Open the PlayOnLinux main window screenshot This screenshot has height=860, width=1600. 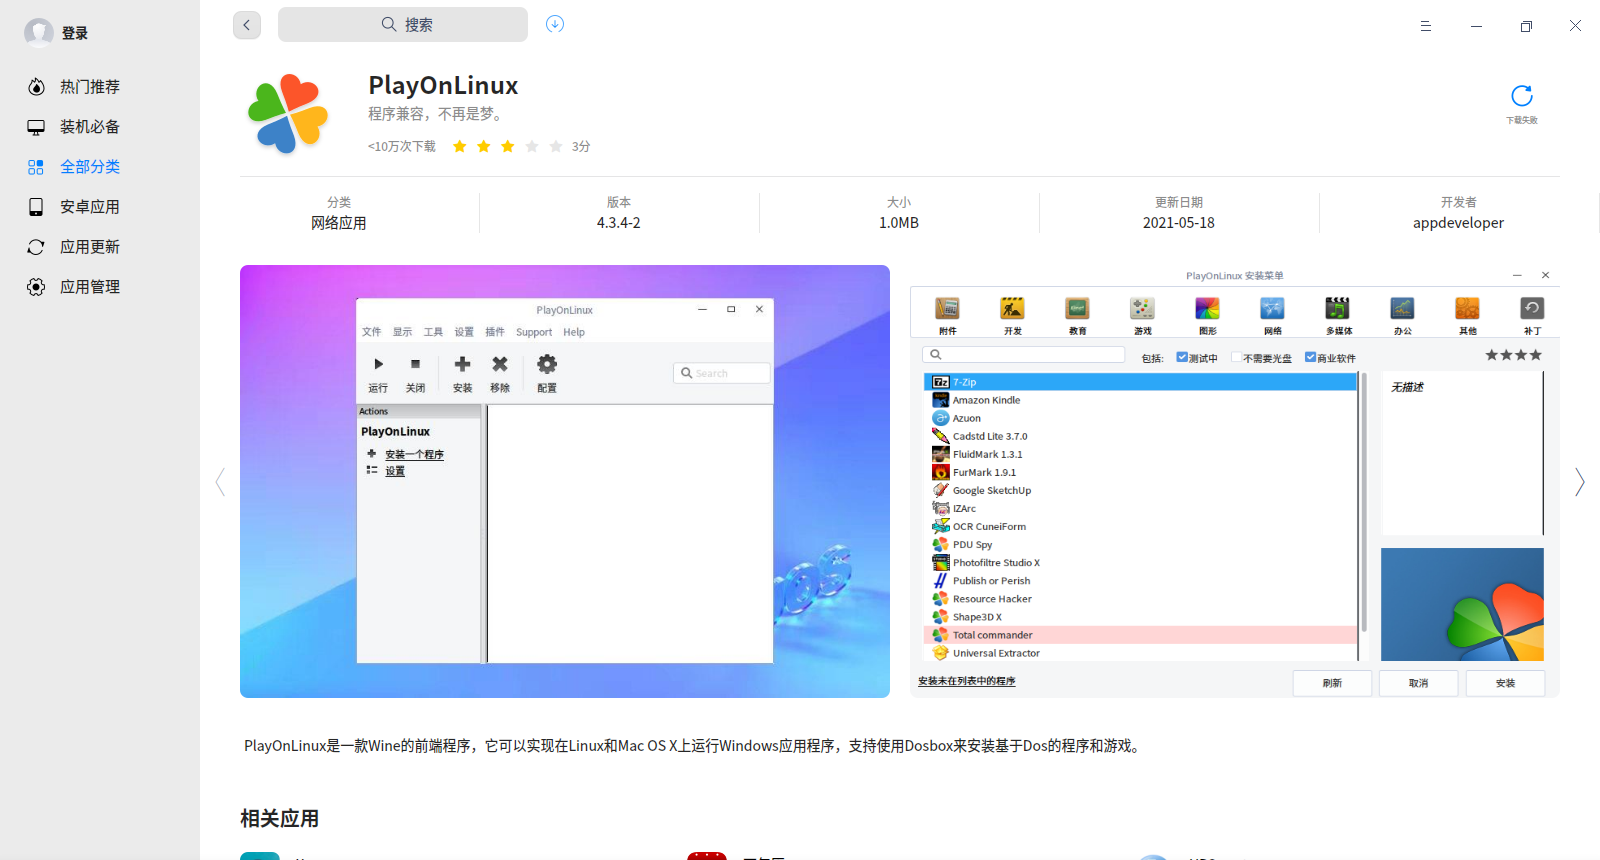point(565,481)
